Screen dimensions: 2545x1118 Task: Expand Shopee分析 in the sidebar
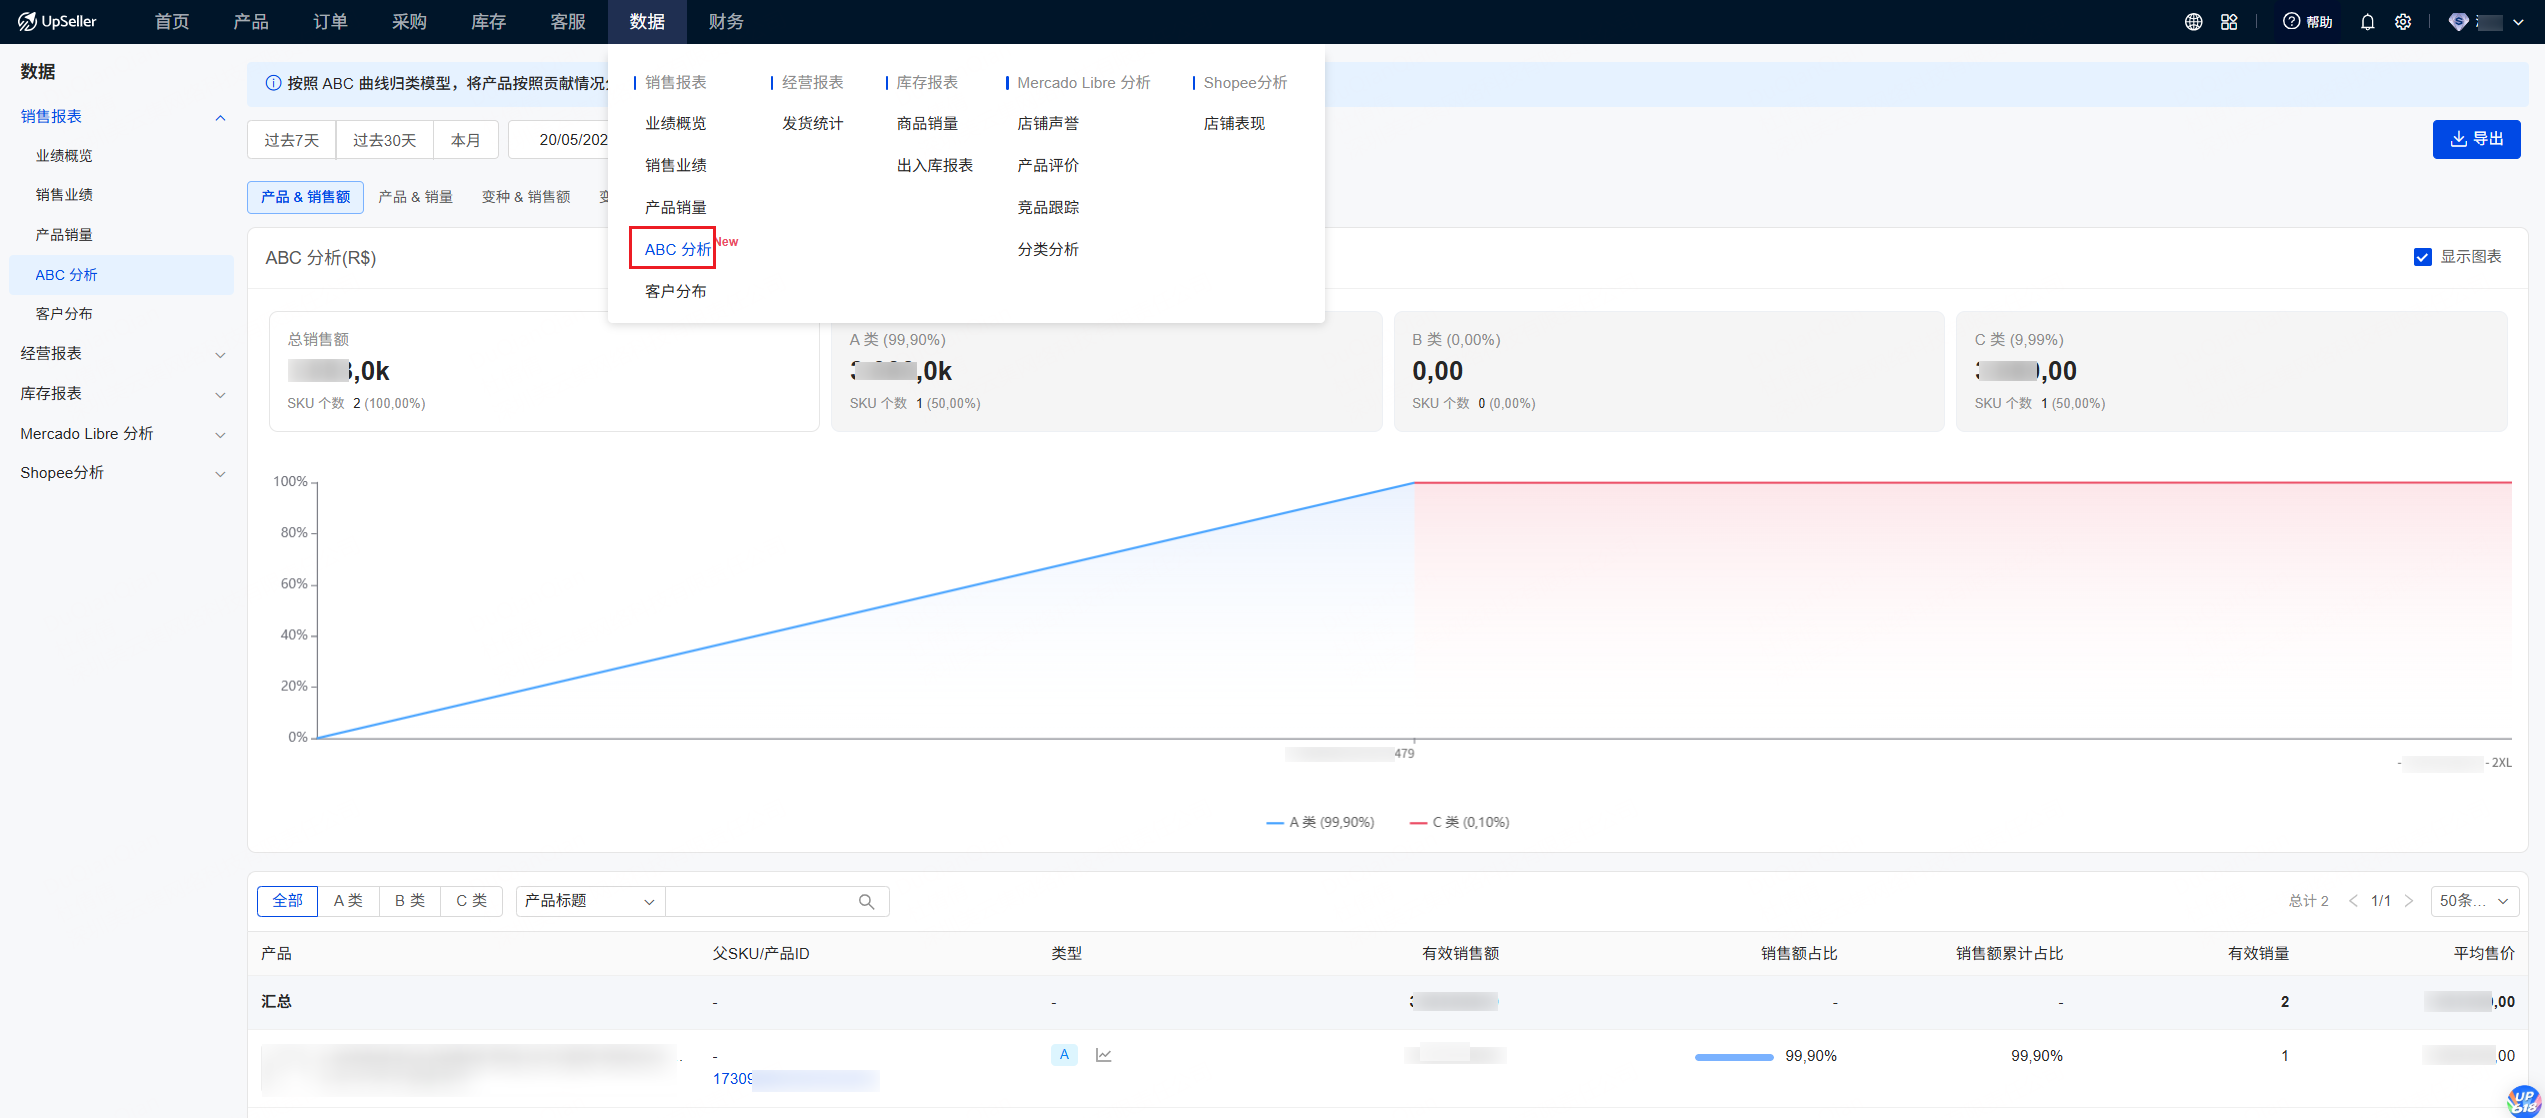(220, 474)
